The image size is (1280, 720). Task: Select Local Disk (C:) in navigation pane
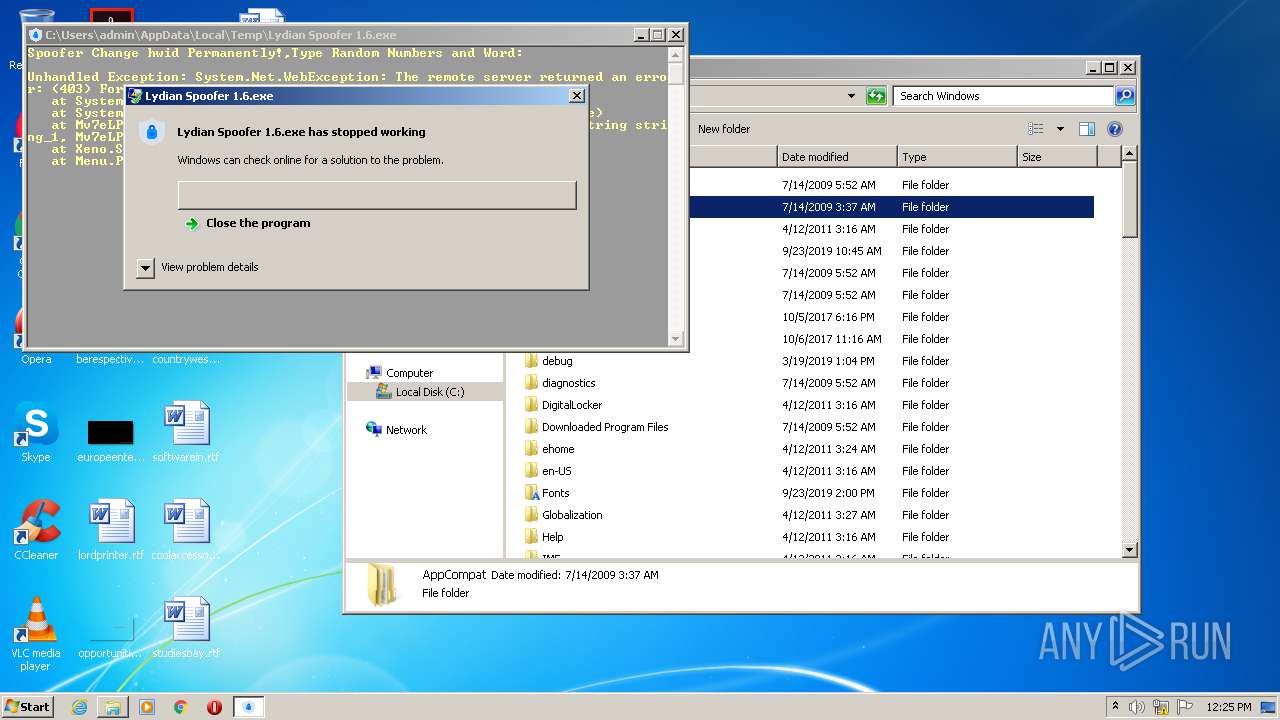[429, 392]
